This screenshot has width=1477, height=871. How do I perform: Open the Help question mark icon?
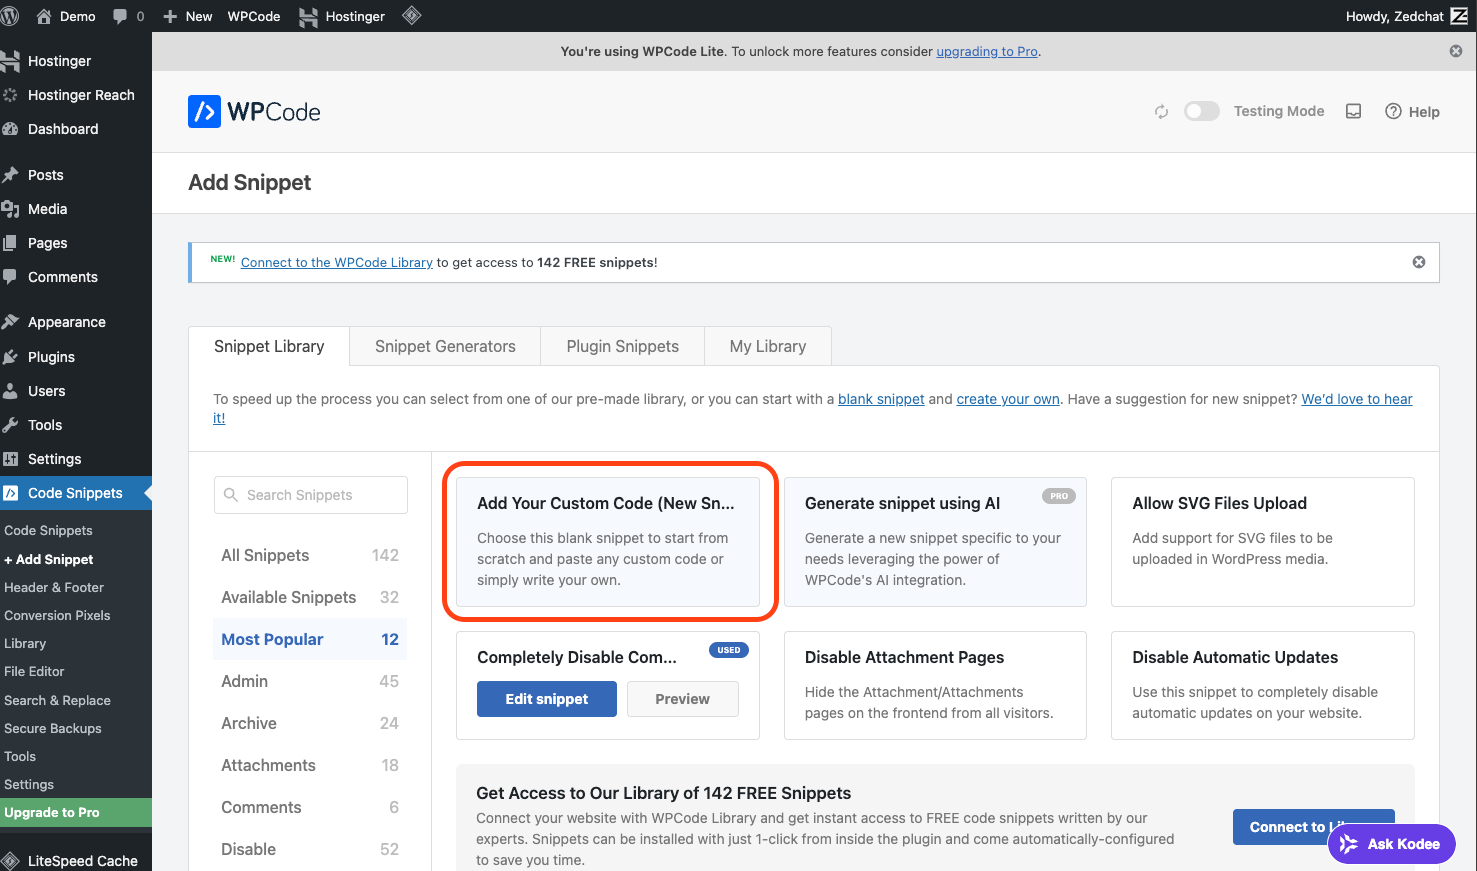point(1393,112)
